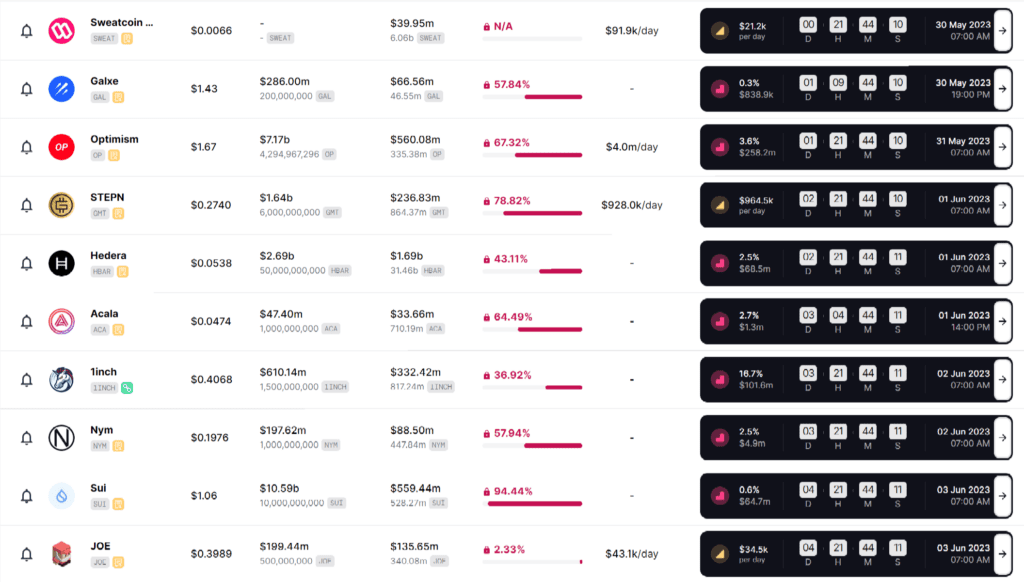
Task: Turn on the Sui alert bell
Action: coord(27,496)
